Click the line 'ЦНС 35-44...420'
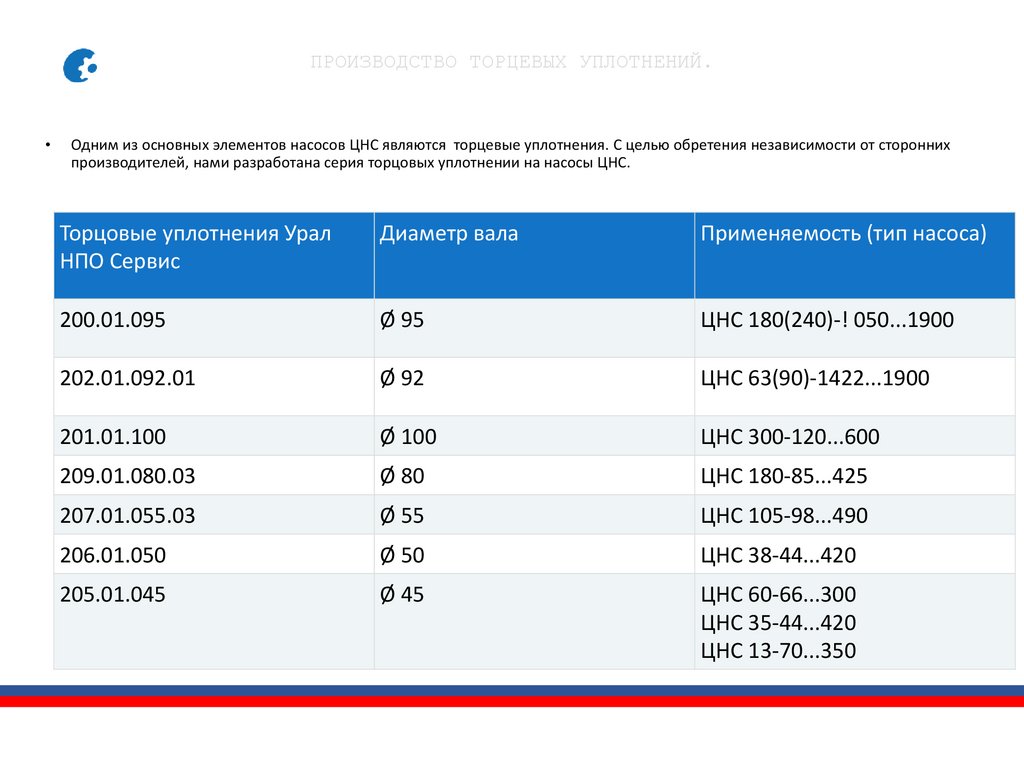1024x767 pixels. pyautogui.click(x=778, y=623)
